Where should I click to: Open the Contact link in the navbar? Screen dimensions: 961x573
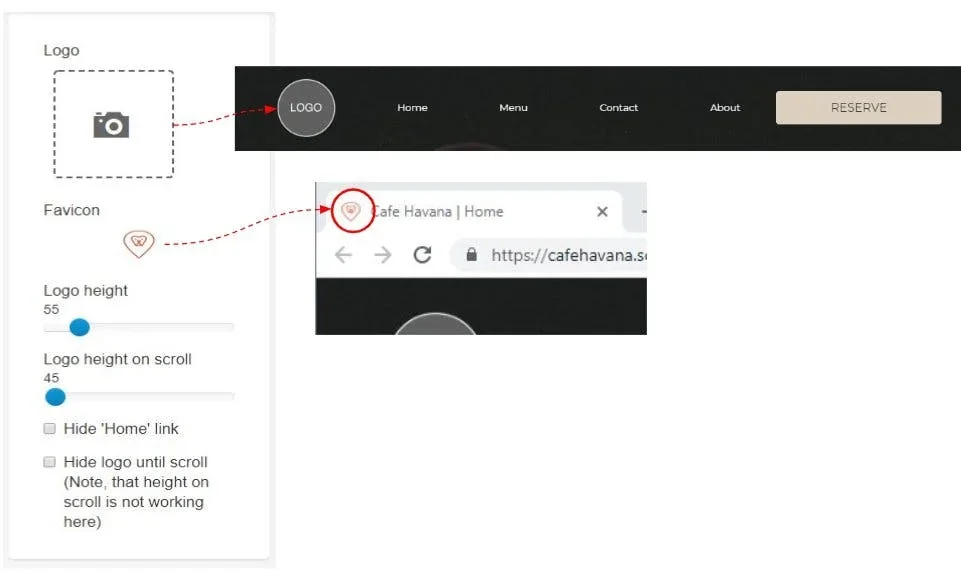pos(618,108)
